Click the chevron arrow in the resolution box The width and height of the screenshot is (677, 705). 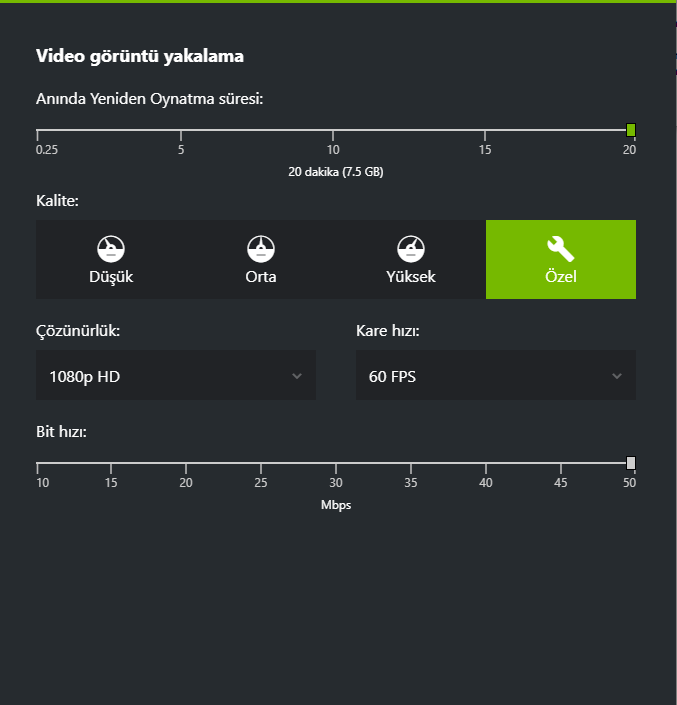pyautogui.click(x=297, y=376)
